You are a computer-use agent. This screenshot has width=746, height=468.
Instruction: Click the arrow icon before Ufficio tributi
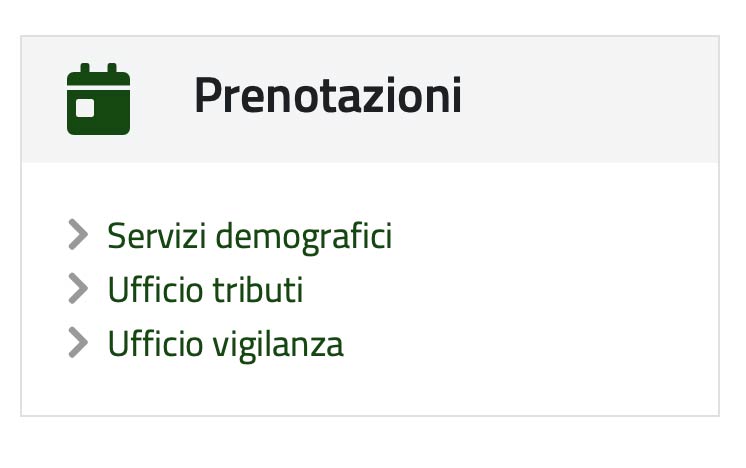(79, 288)
